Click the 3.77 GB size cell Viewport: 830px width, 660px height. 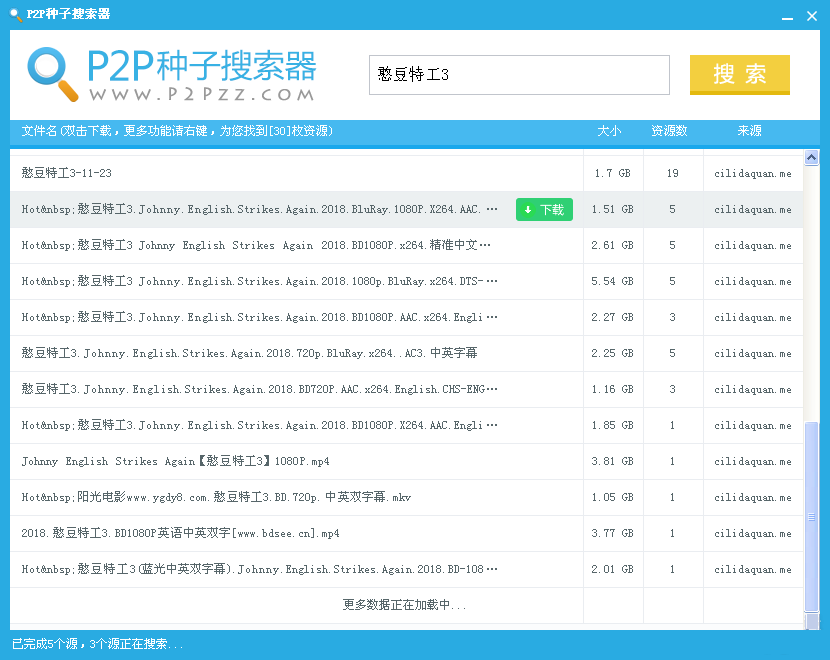[x=613, y=534]
